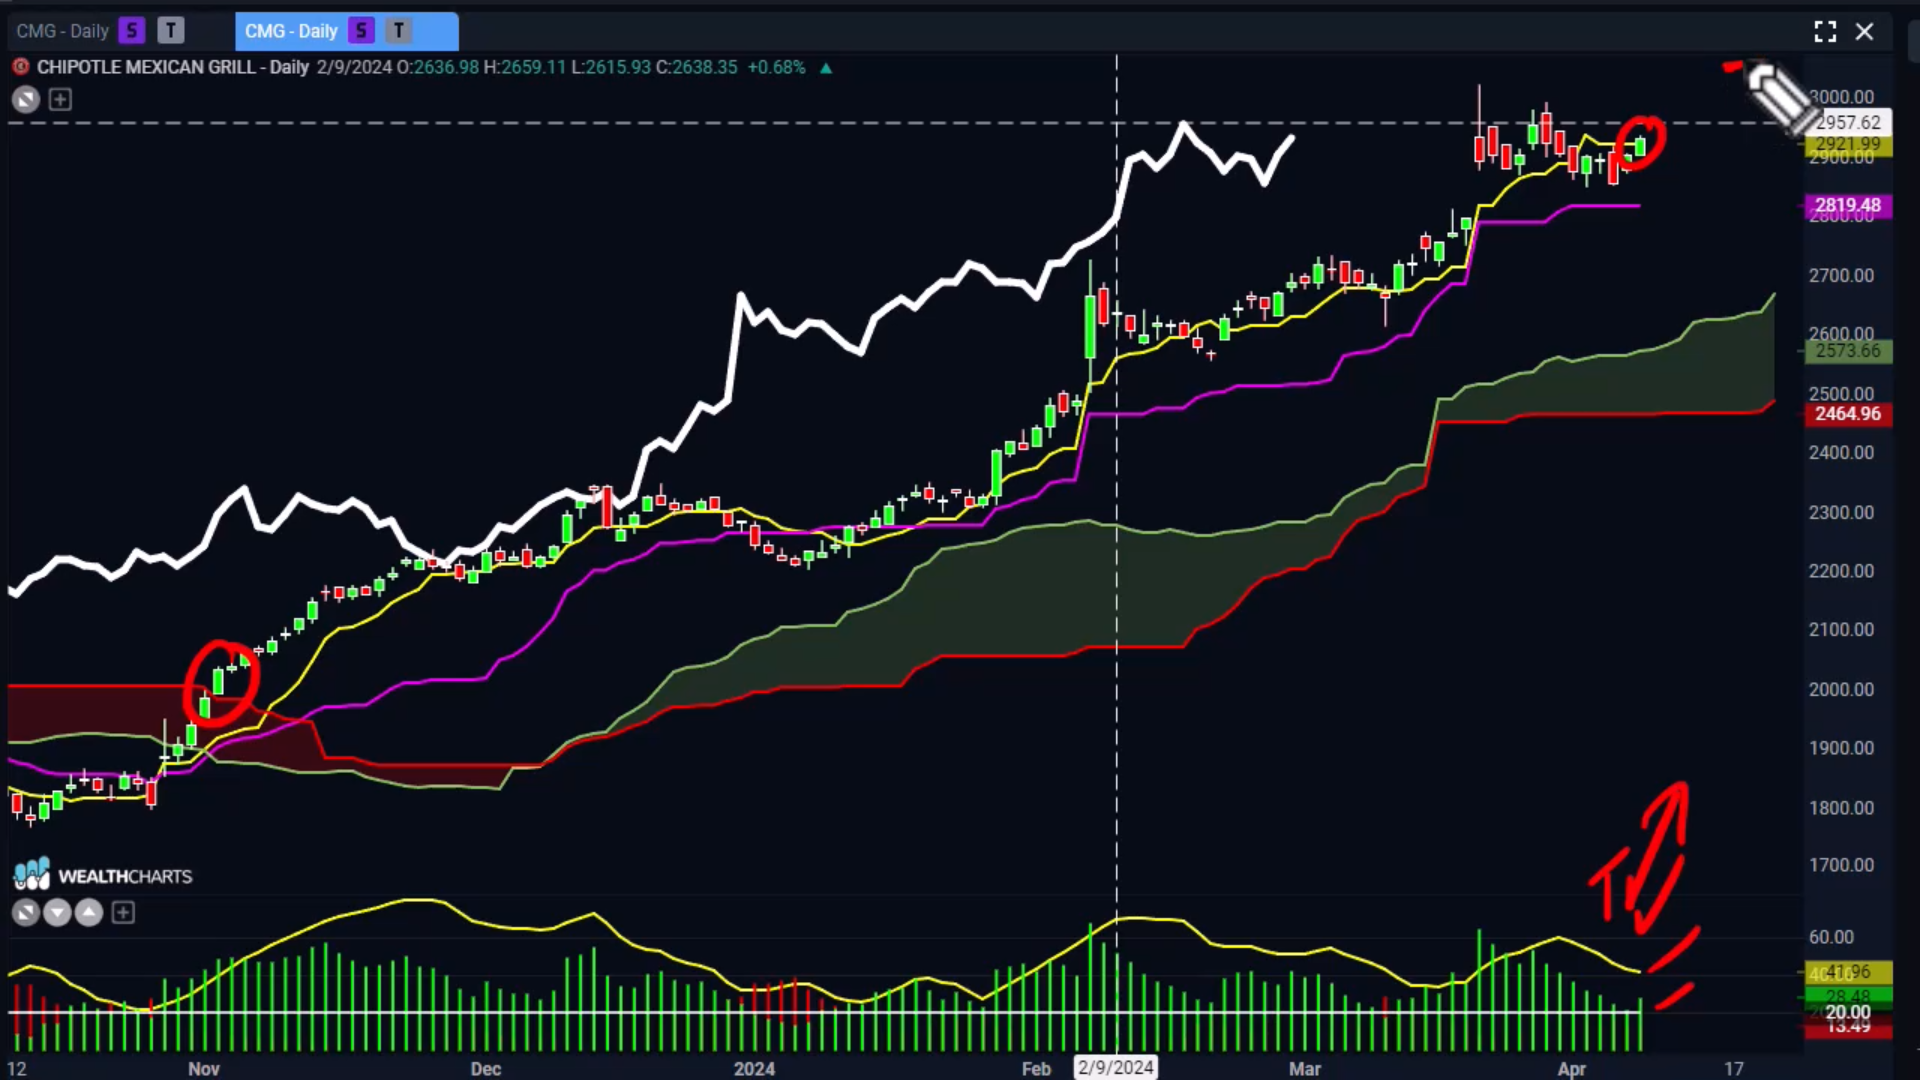The height and width of the screenshot is (1080, 1920).
Task: Click the 1800.00 price axis label
Action: pyautogui.click(x=1841, y=808)
